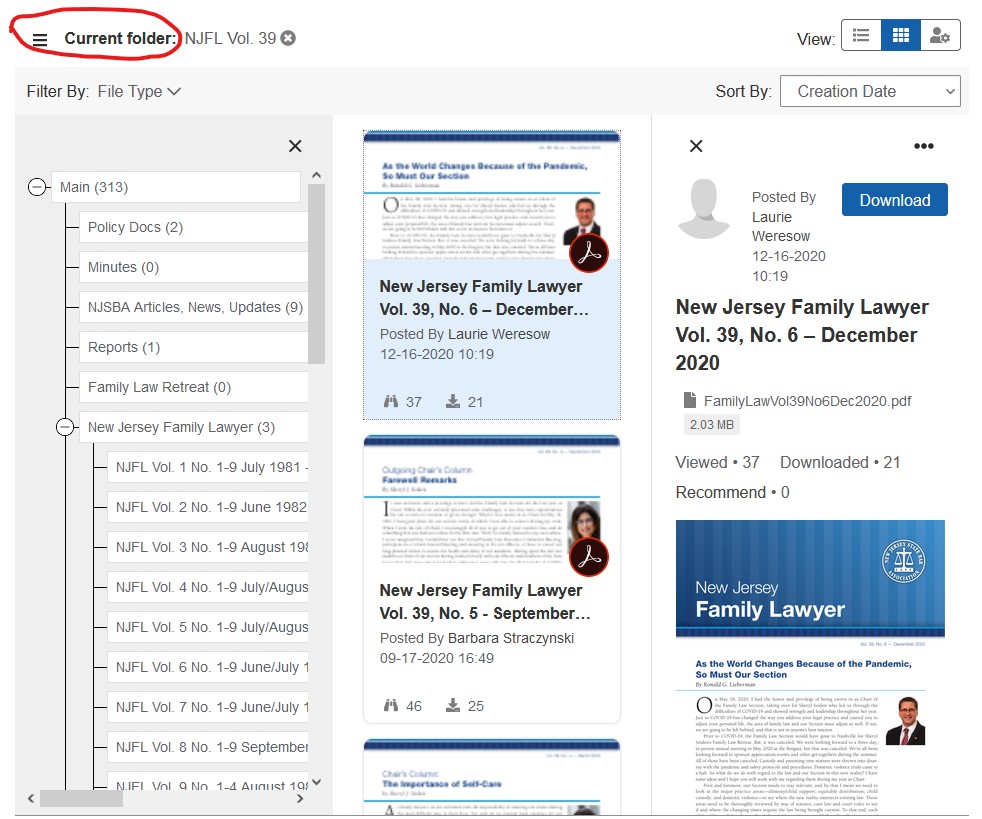Viewport: 982px width, 819px height.
Task: Open the Sort By Creation Date dropdown
Action: pyautogui.click(x=870, y=91)
